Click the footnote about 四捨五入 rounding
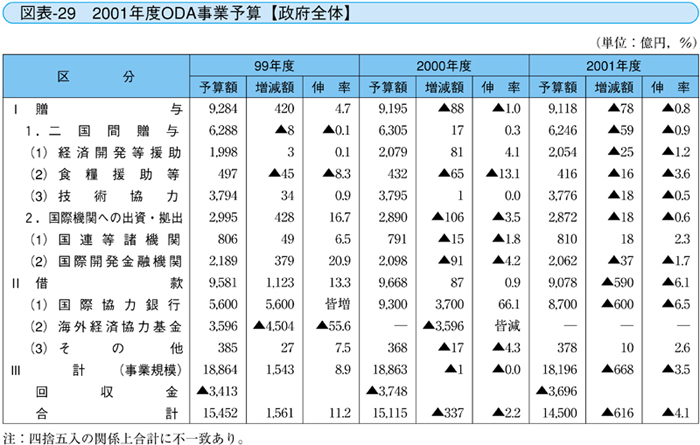The height and width of the screenshot is (445, 700). pyautogui.click(x=122, y=436)
